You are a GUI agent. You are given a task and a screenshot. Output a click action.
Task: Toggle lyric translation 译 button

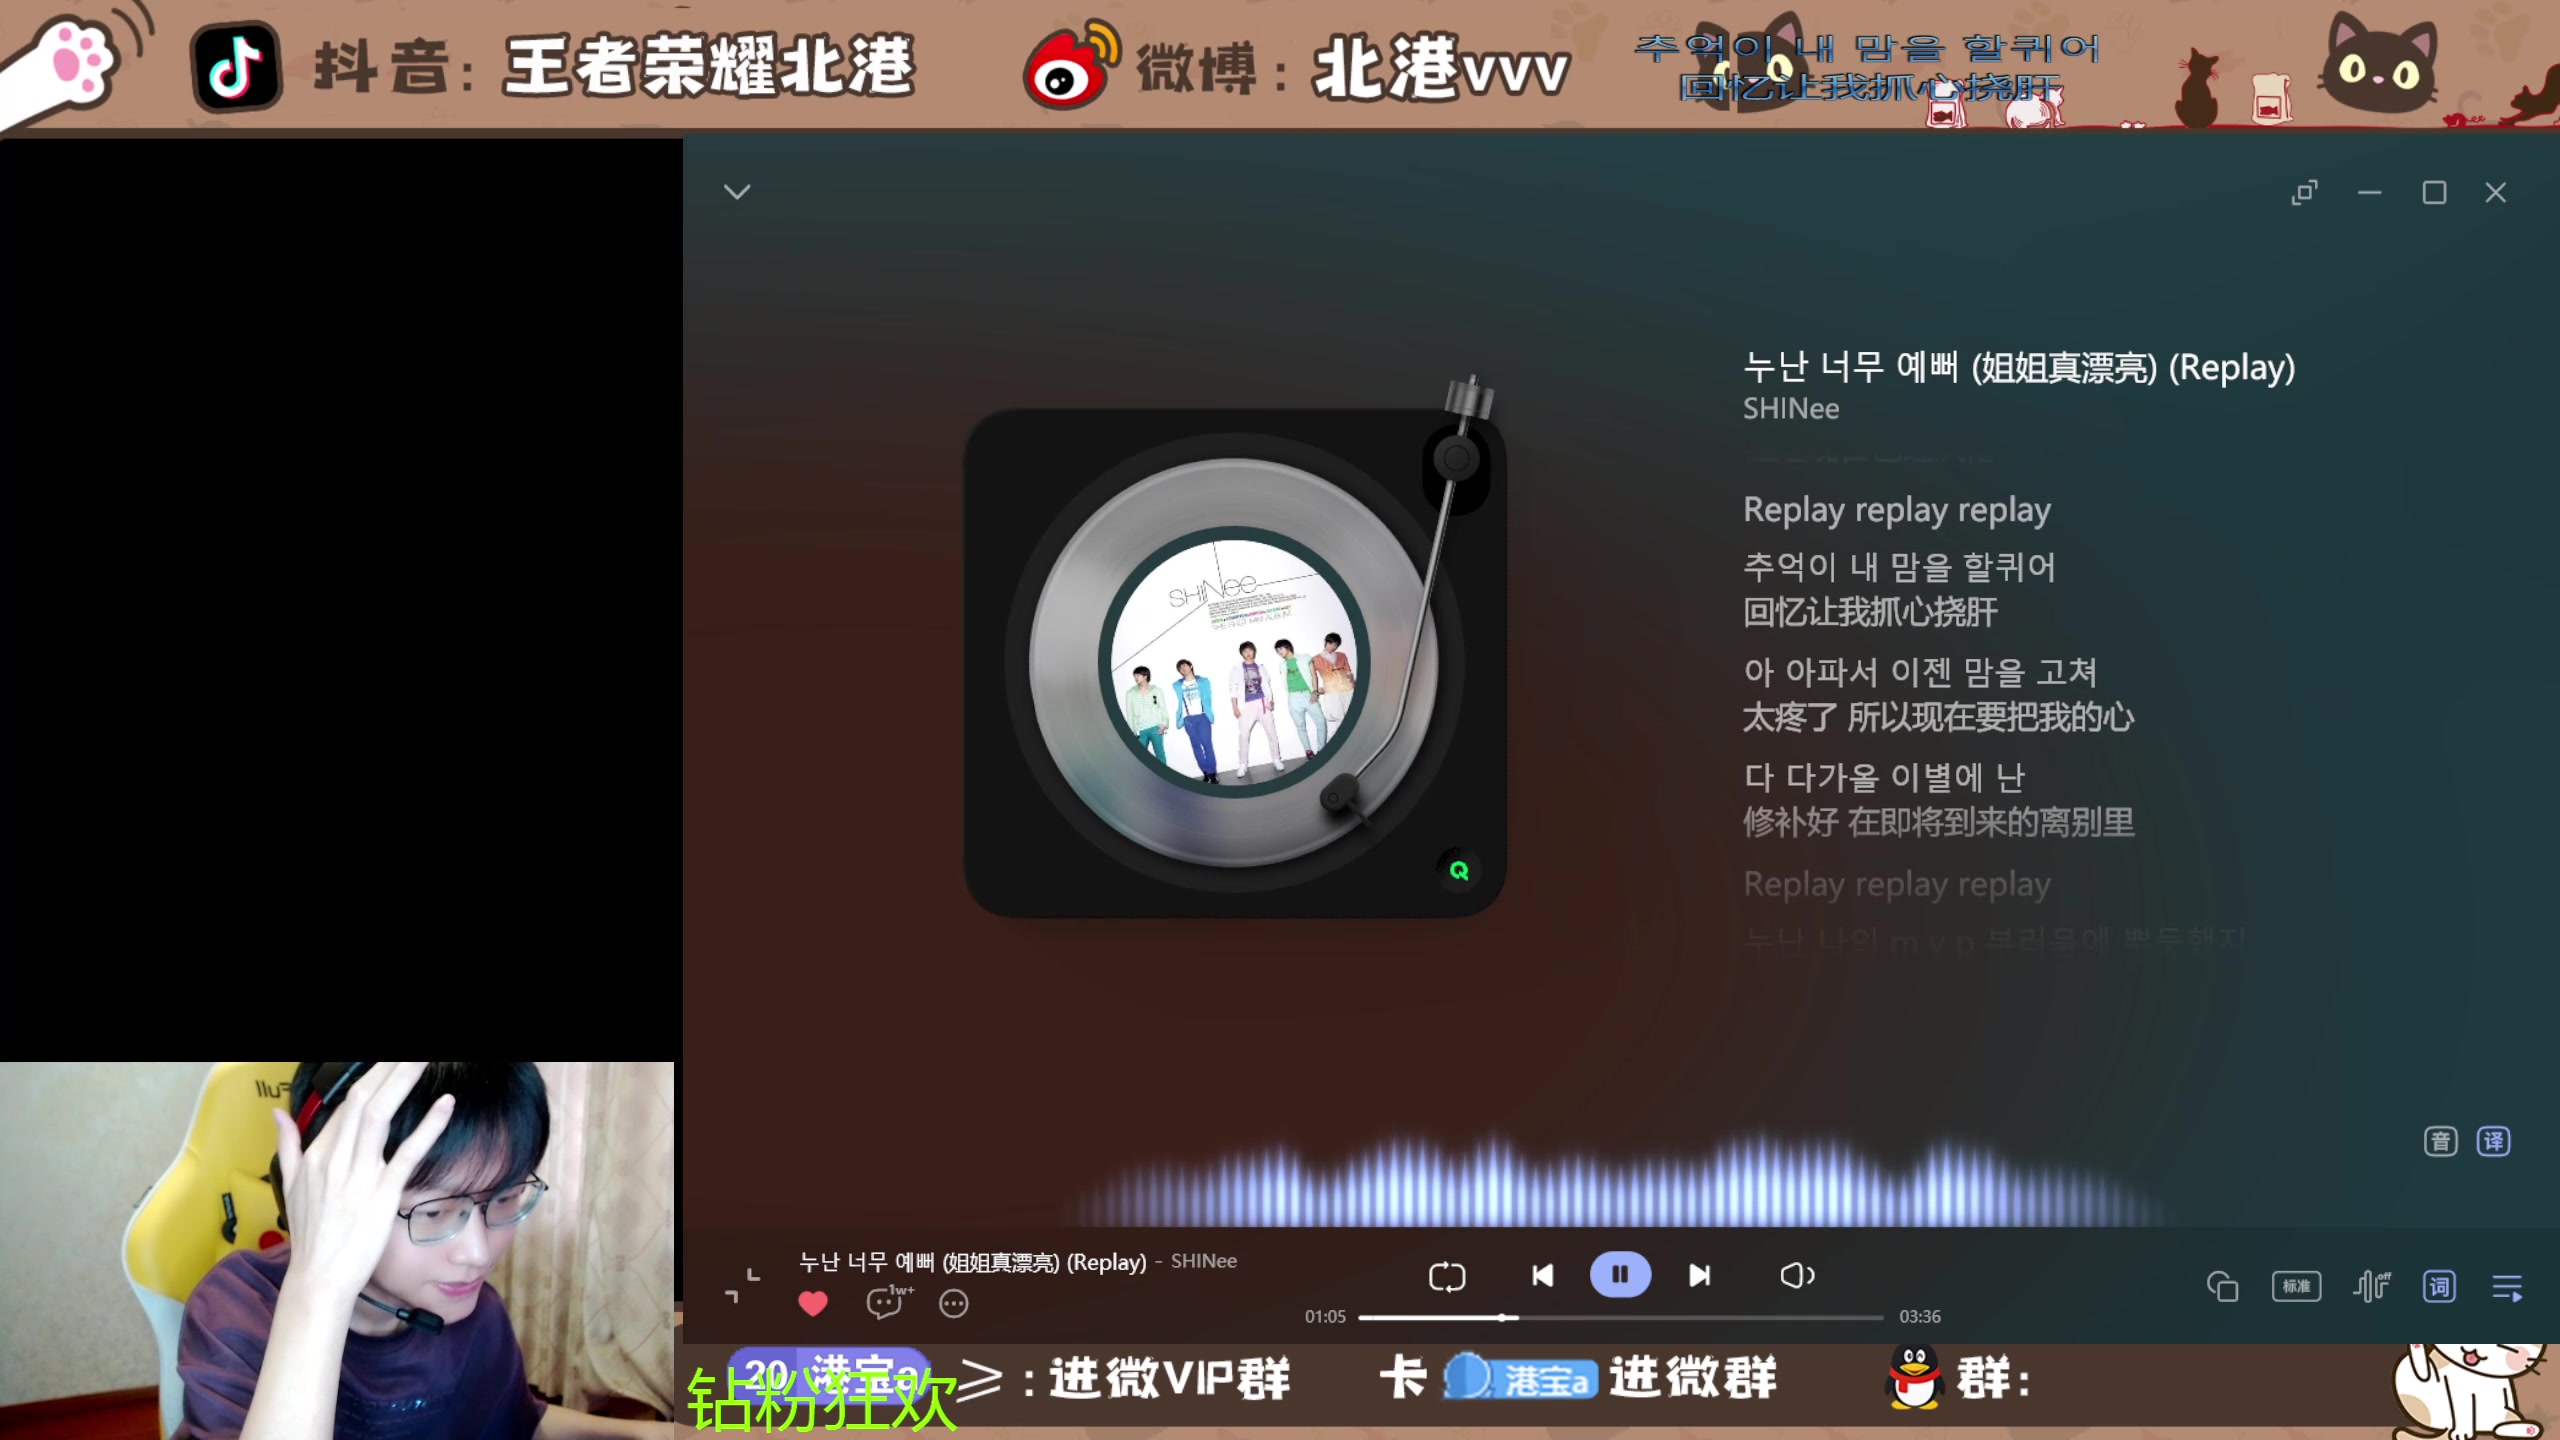point(2493,1141)
